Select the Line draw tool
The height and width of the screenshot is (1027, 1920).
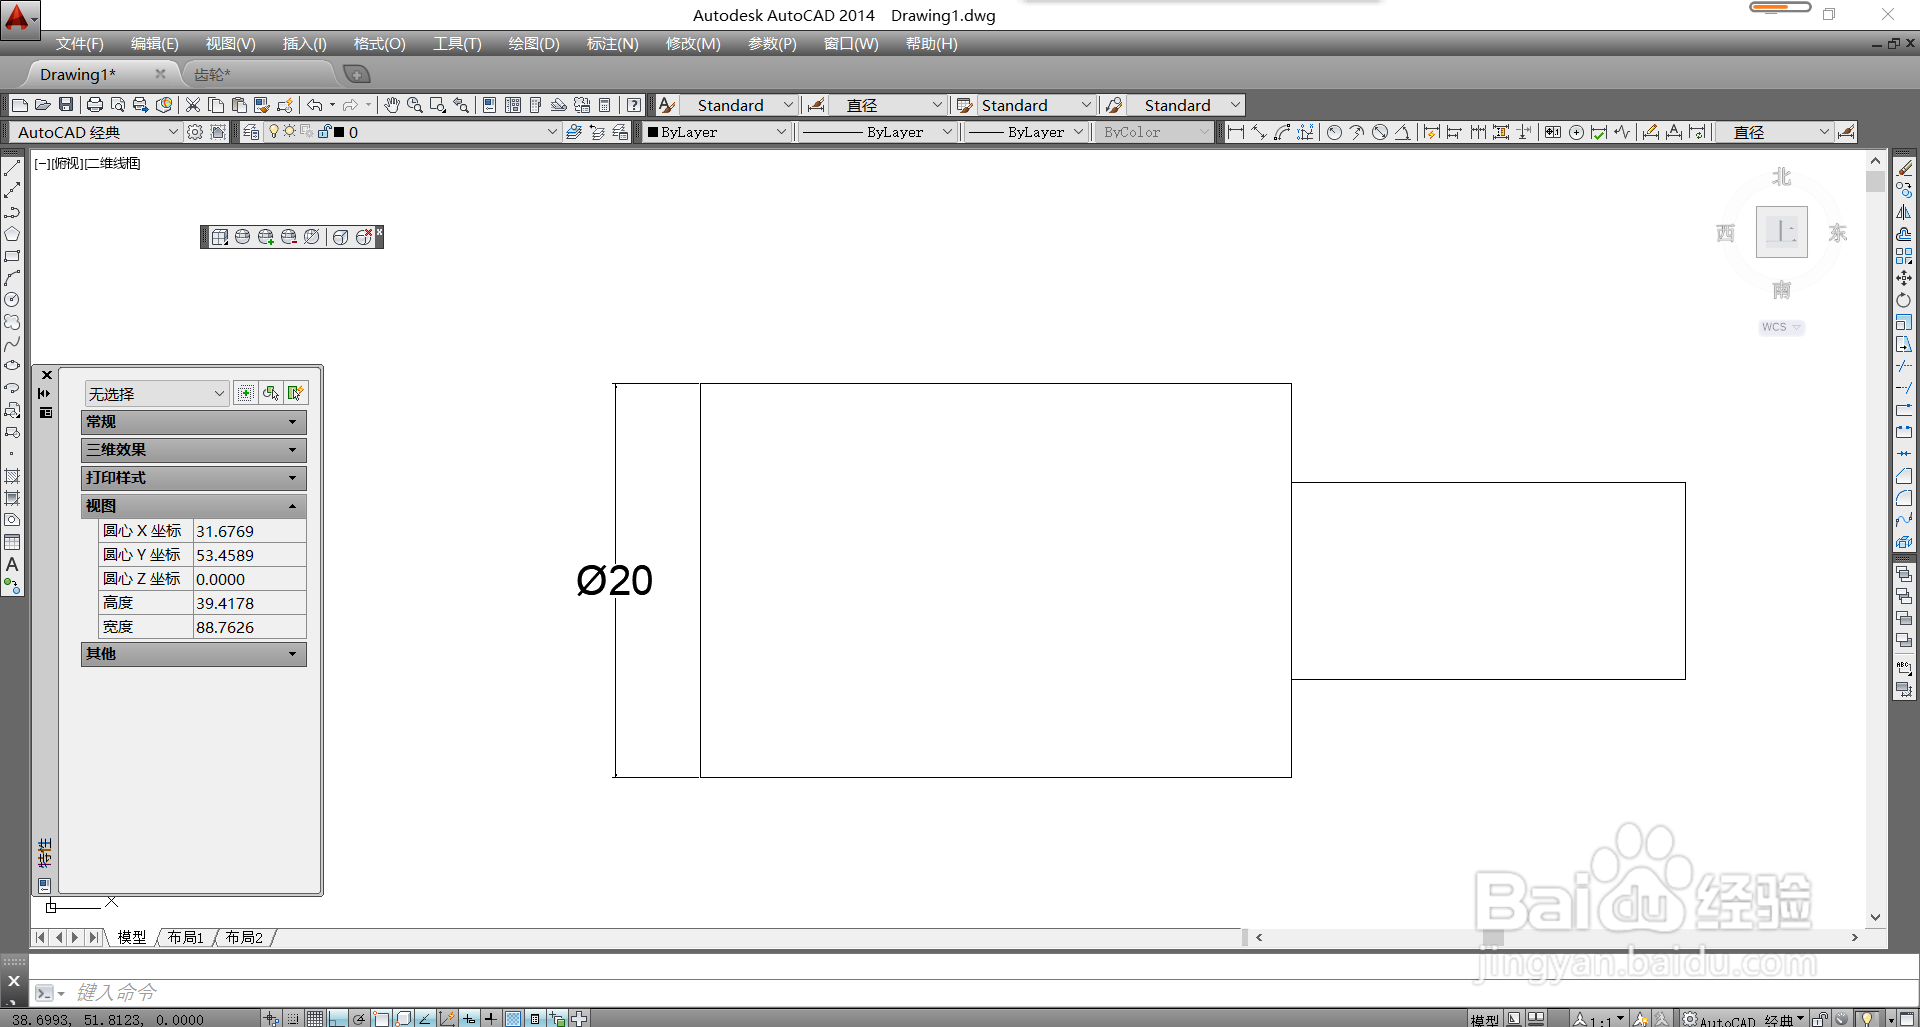[x=12, y=168]
